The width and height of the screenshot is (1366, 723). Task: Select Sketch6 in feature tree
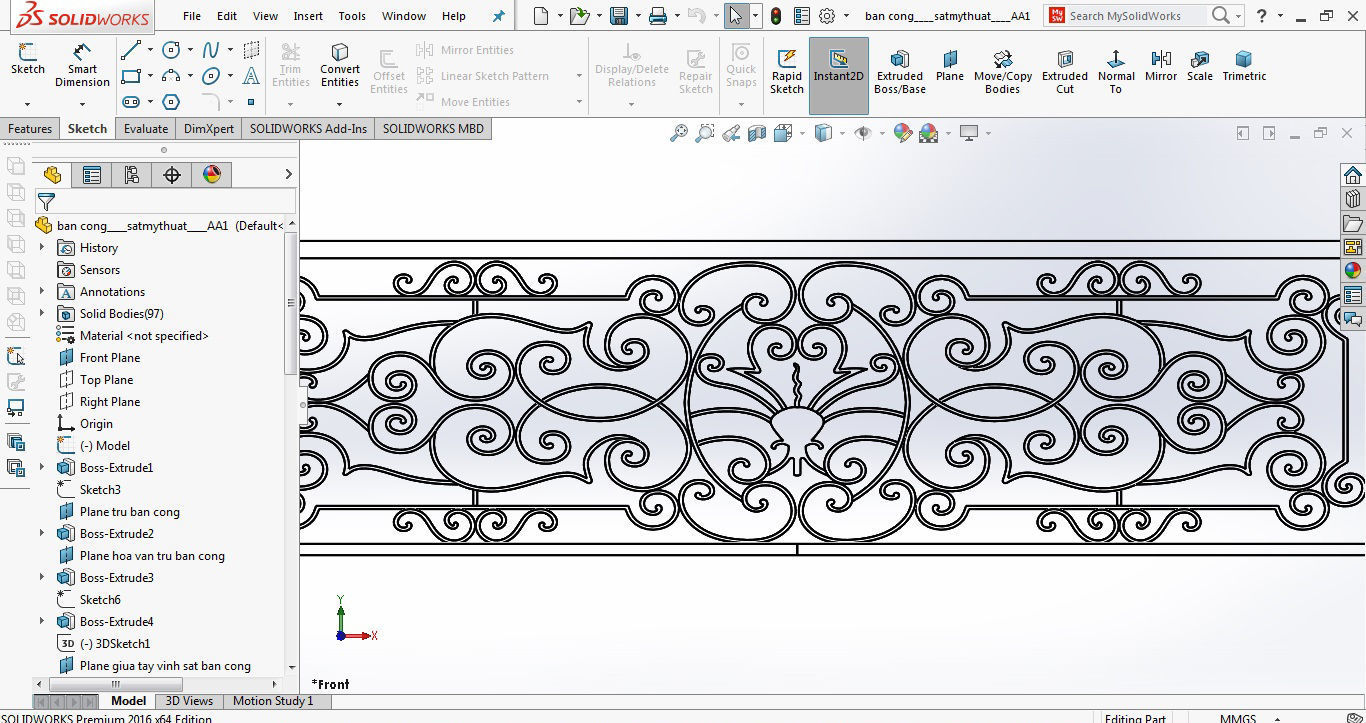coord(100,599)
